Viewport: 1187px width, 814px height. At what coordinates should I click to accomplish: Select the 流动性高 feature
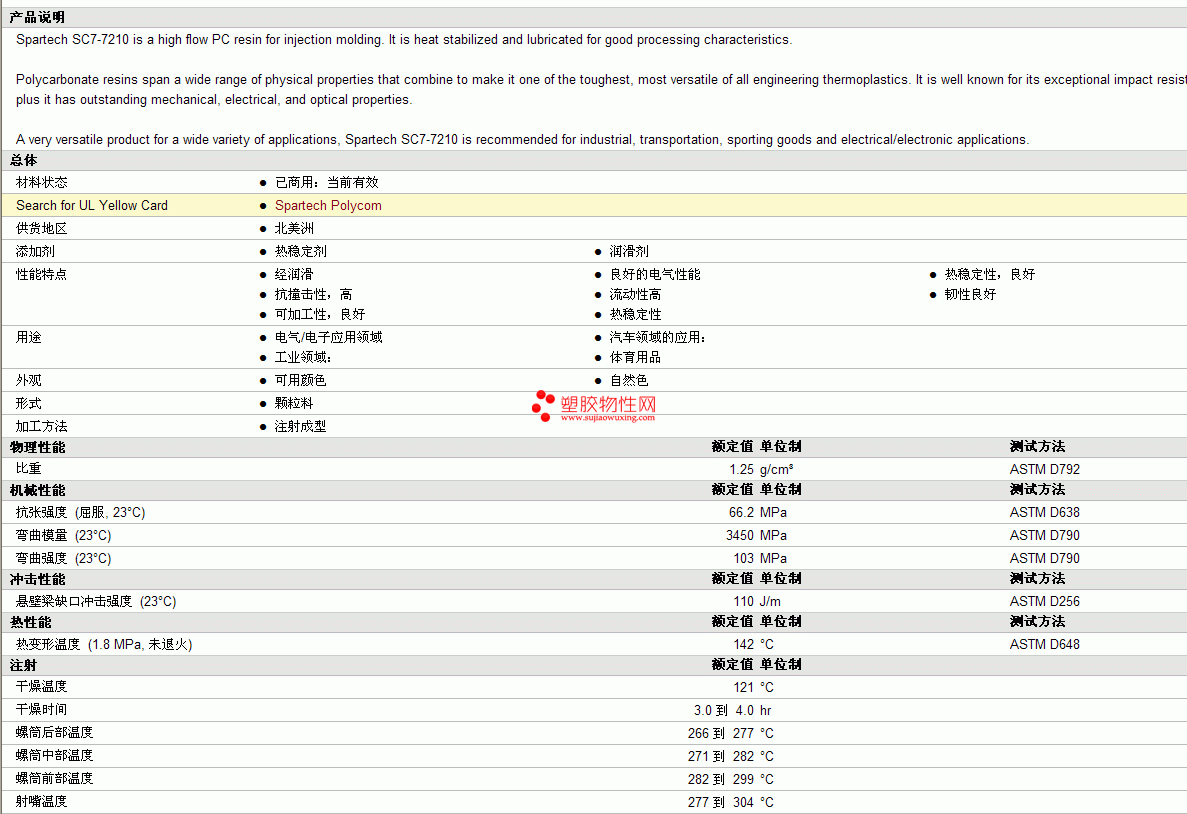click(635, 295)
